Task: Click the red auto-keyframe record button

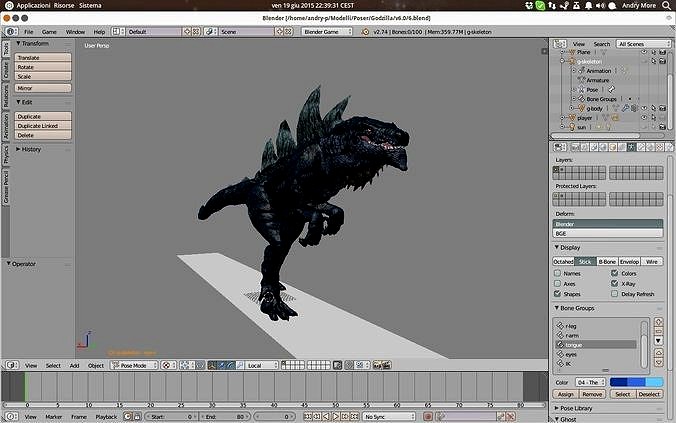Action: [428, 417]
